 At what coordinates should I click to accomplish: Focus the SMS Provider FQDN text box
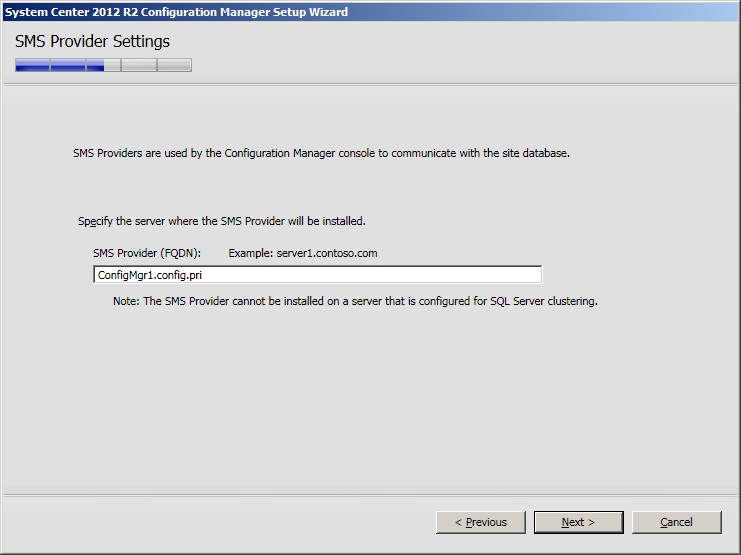(317, 275)
